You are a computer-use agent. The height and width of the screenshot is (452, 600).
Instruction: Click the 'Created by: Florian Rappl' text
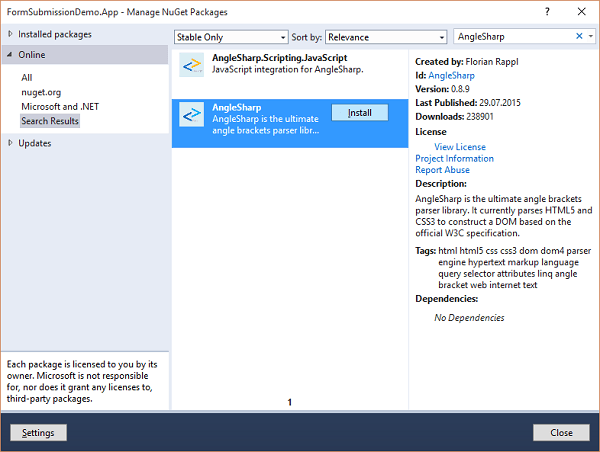click(x=467, y=62)
